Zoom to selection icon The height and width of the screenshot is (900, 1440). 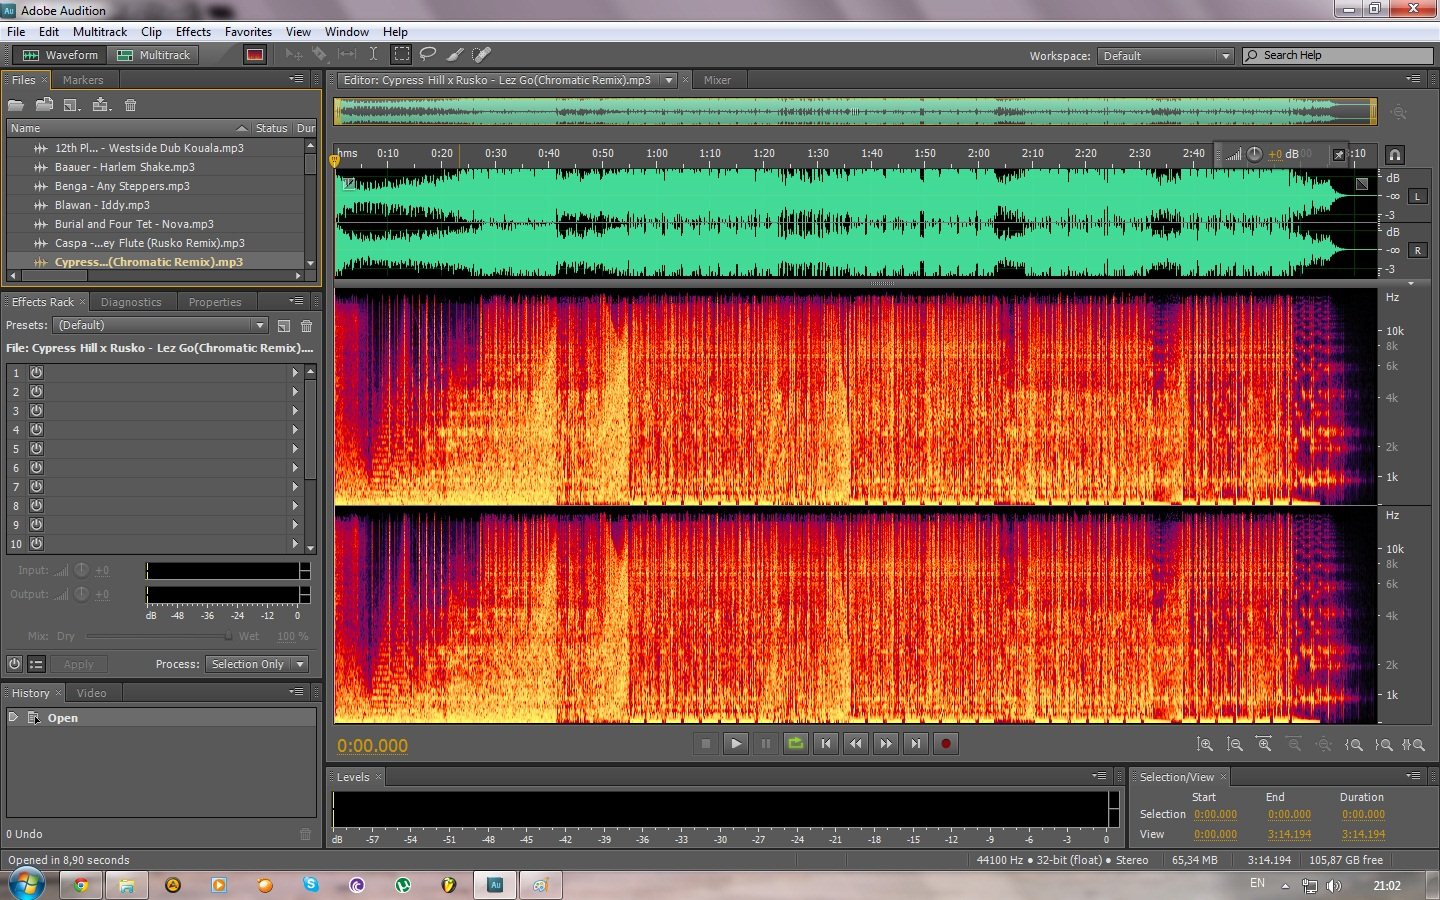coord(1413,744)
